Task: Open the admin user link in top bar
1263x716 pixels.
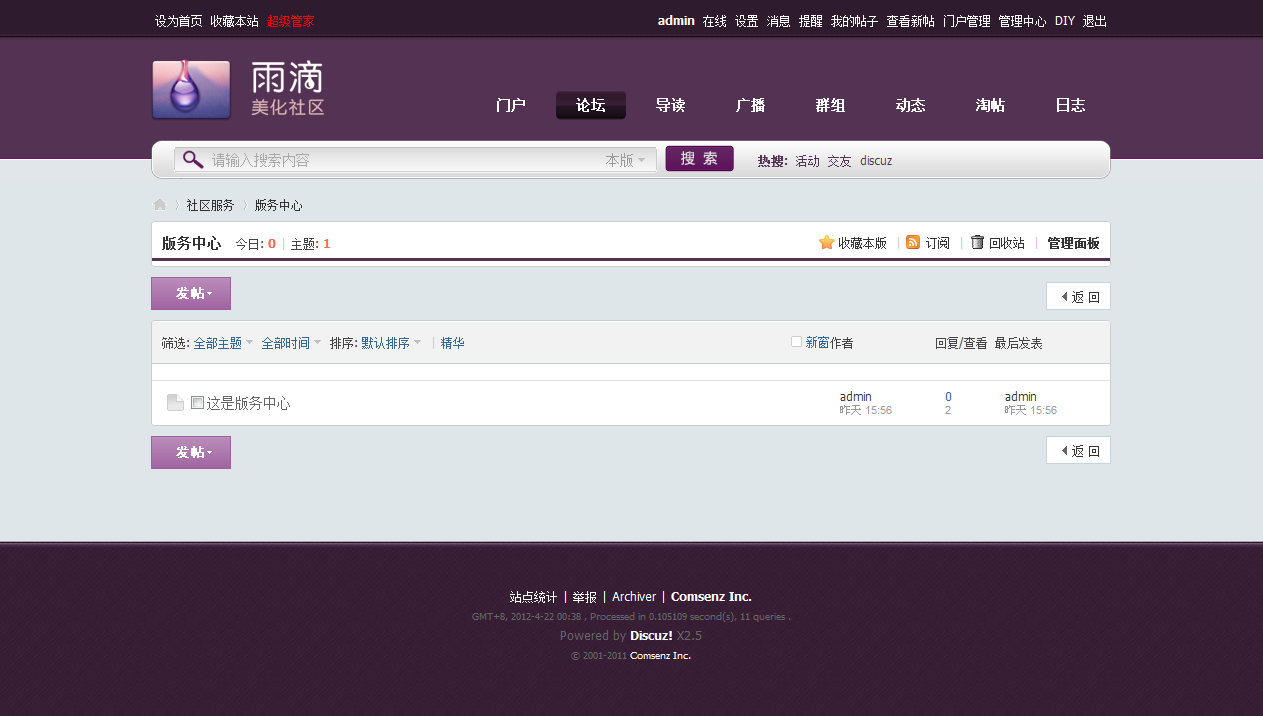Action: pyautogui.click(x=676, y=21)
